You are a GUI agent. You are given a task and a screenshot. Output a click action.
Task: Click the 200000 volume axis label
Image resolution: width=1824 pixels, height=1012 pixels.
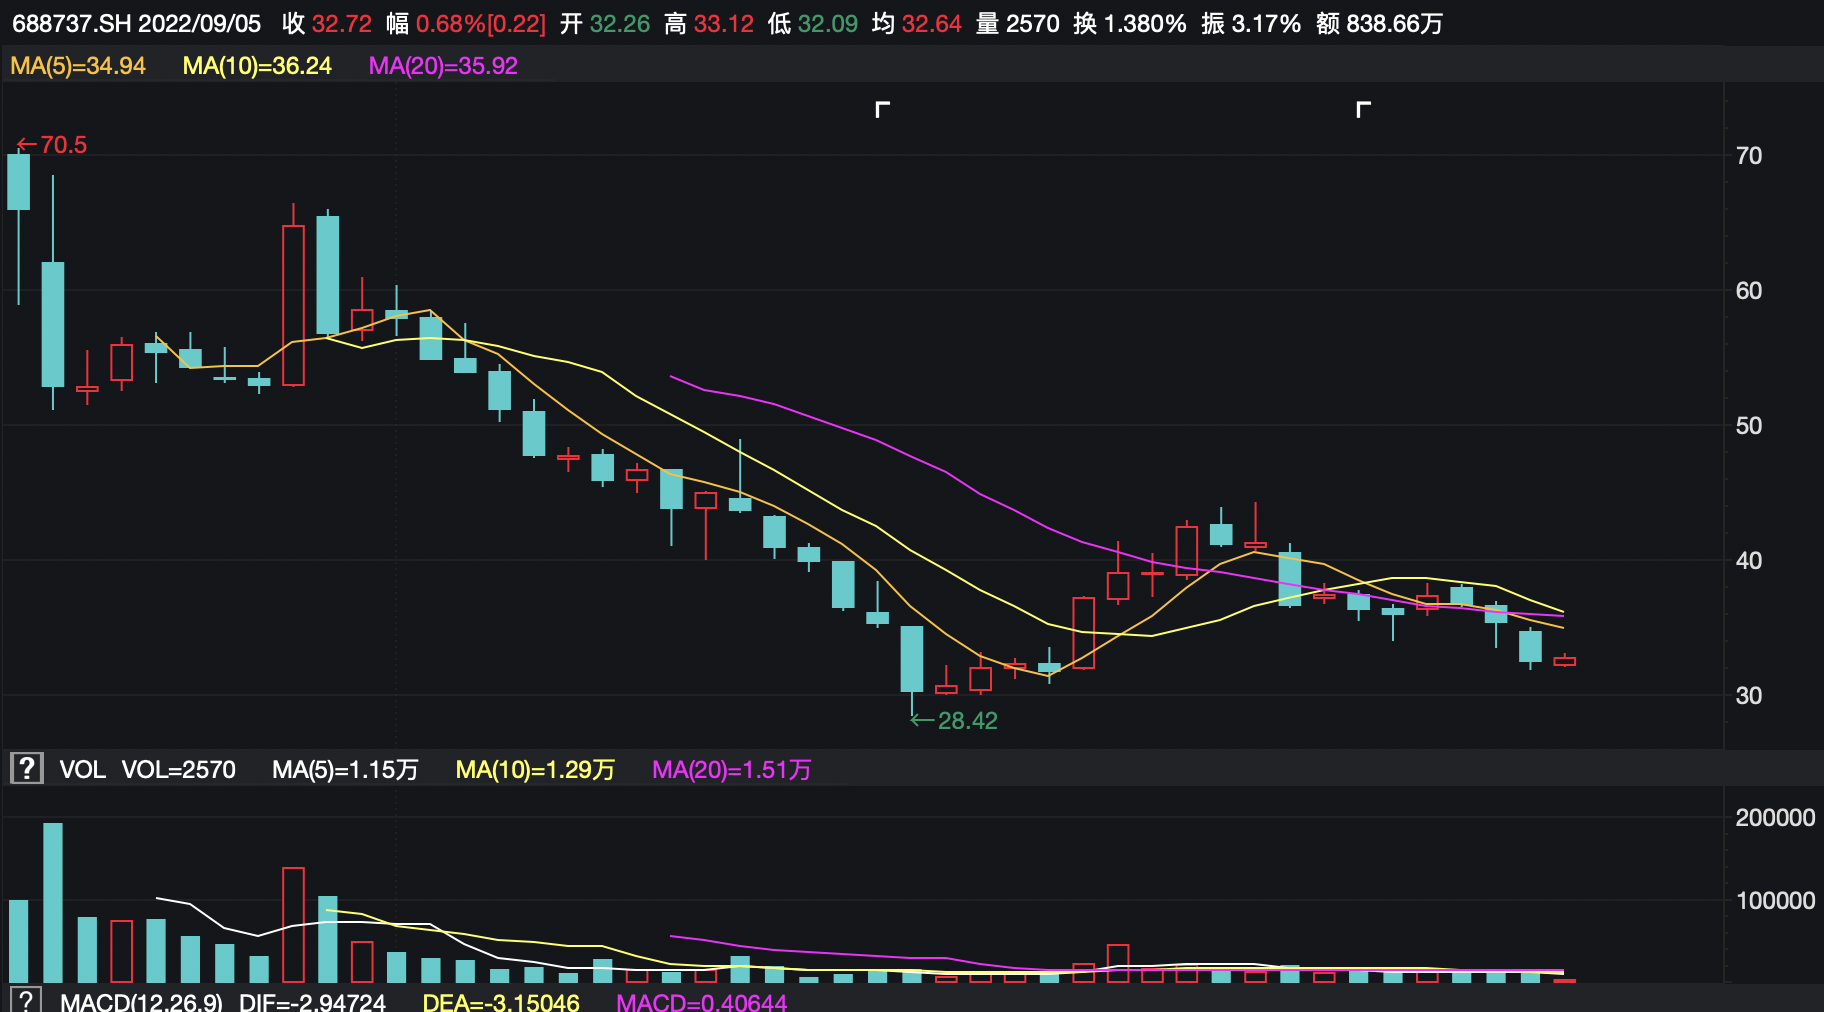pyautogui.click(x=1774, y=818)
